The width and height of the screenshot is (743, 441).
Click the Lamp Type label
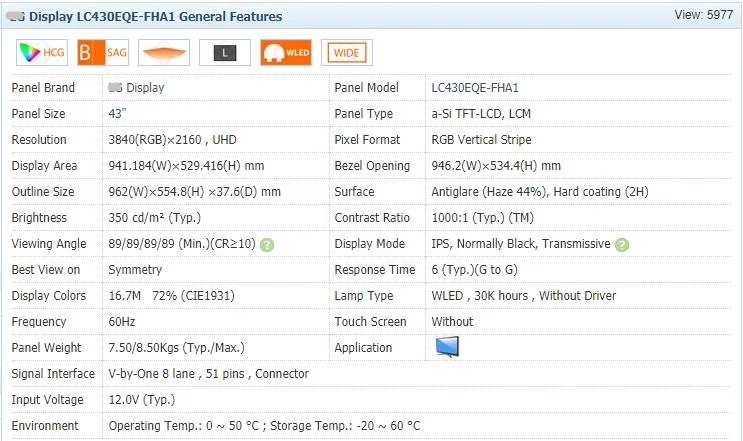pyautogui.click(x=364, y=296)
